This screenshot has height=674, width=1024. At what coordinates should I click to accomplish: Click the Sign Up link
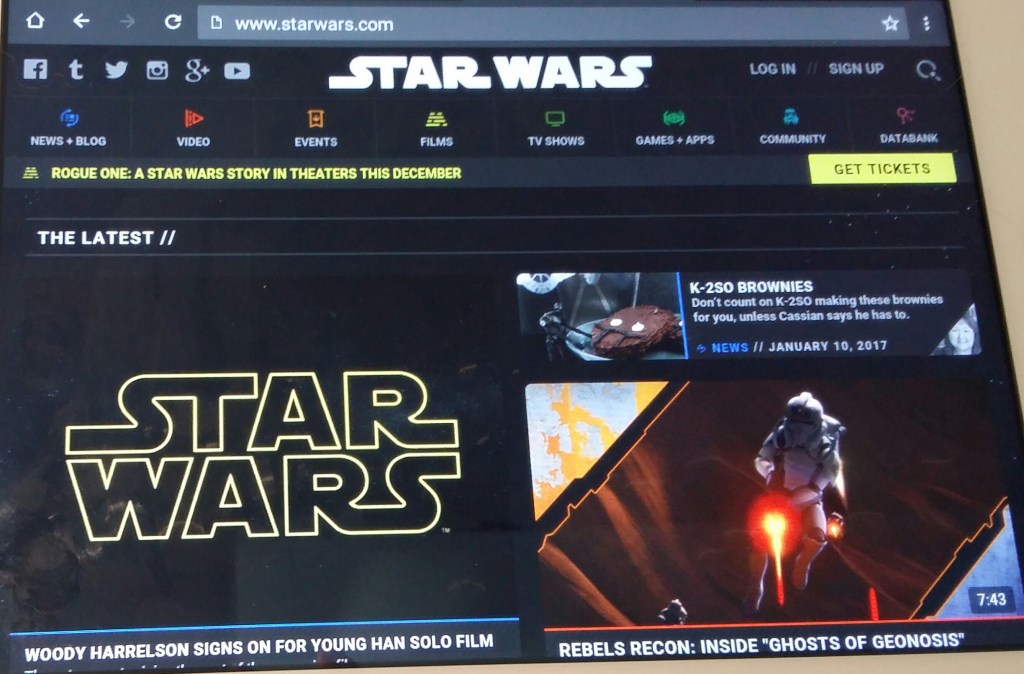click(856, 69)
